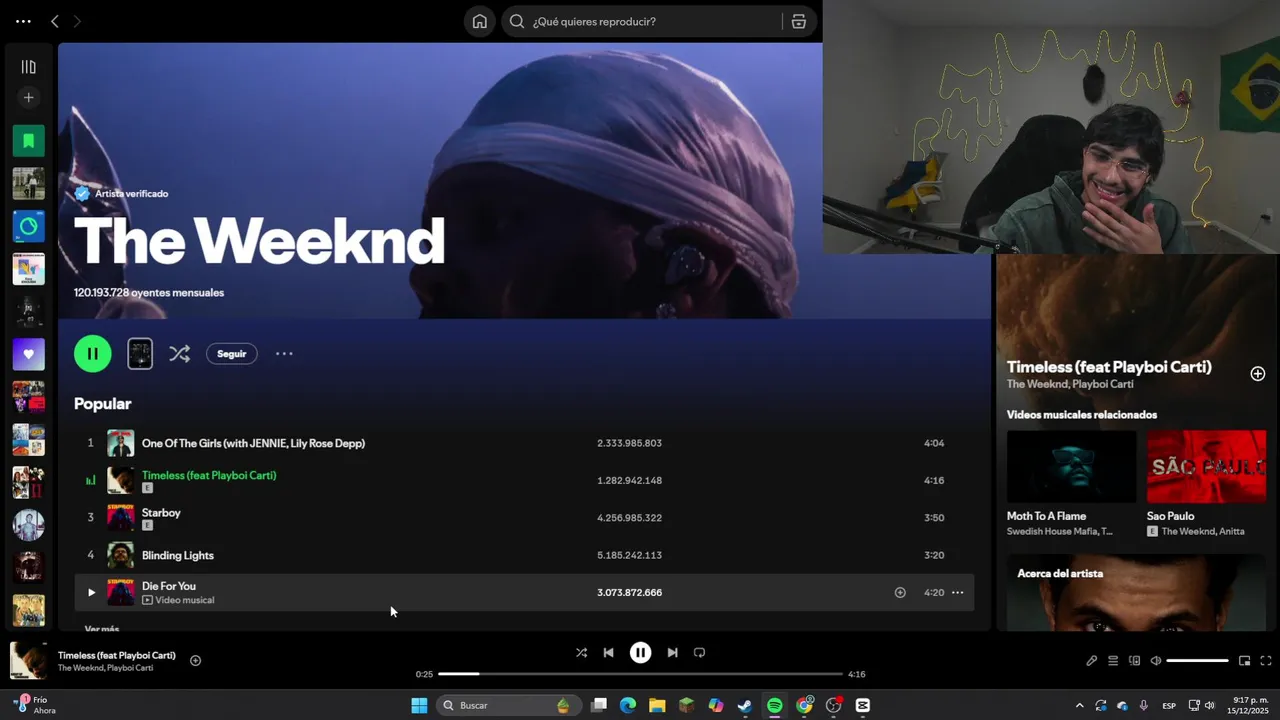Open the green bookmark Episodes playlist
Screen dimensions: 1280x720
[28, 141]
